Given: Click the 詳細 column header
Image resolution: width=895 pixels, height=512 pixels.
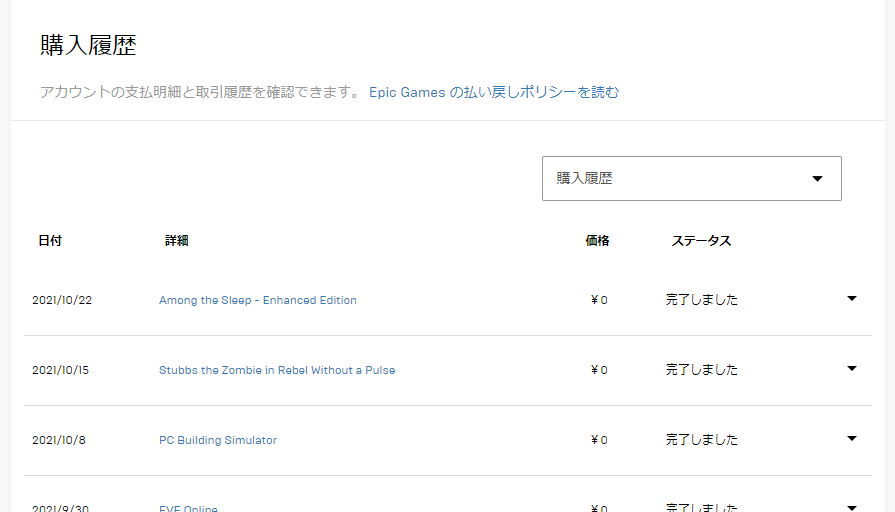Looking at the screenshot, I should click(176, 241).
